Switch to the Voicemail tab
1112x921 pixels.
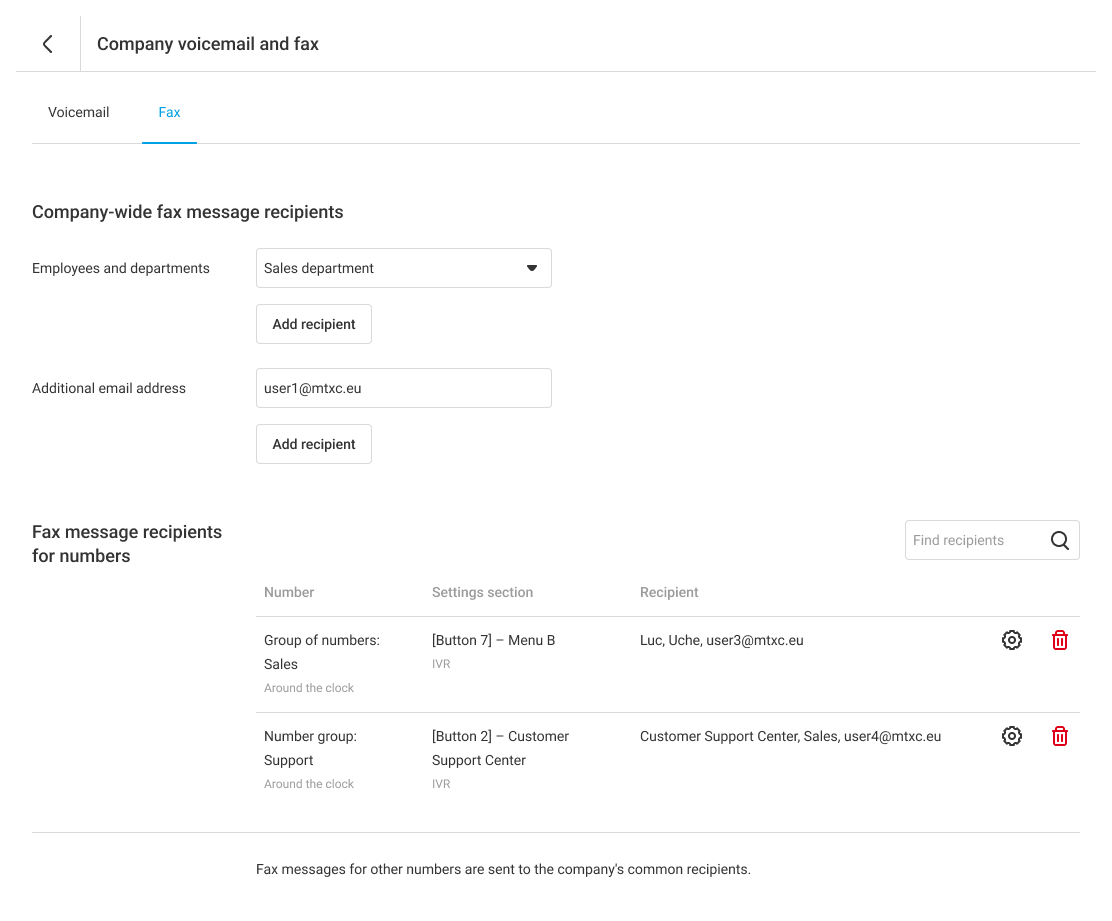pos(78,112)
